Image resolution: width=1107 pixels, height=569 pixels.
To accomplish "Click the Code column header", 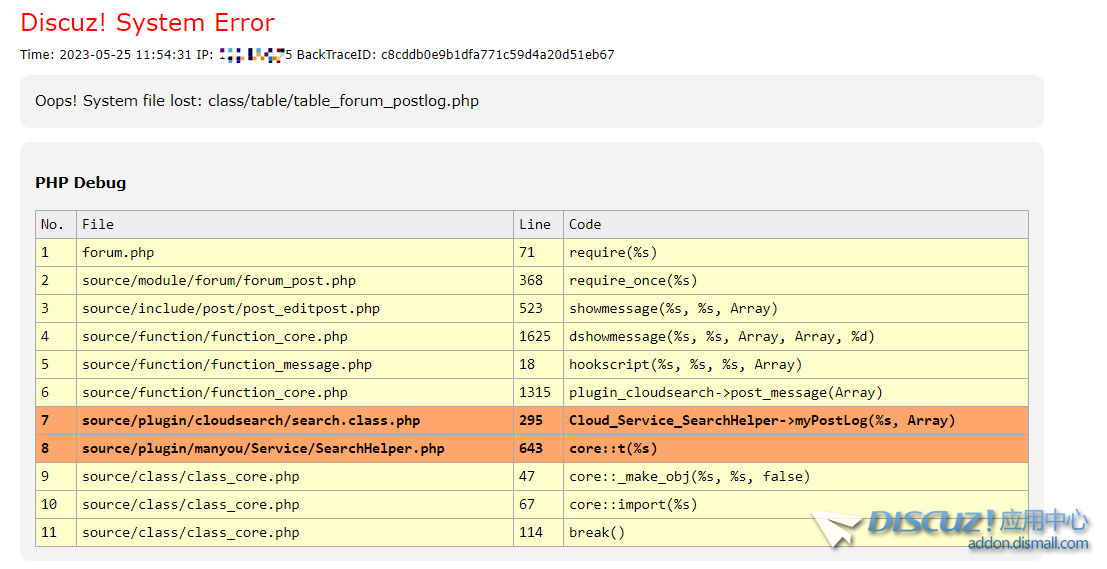I will click(x=585, y=224).
